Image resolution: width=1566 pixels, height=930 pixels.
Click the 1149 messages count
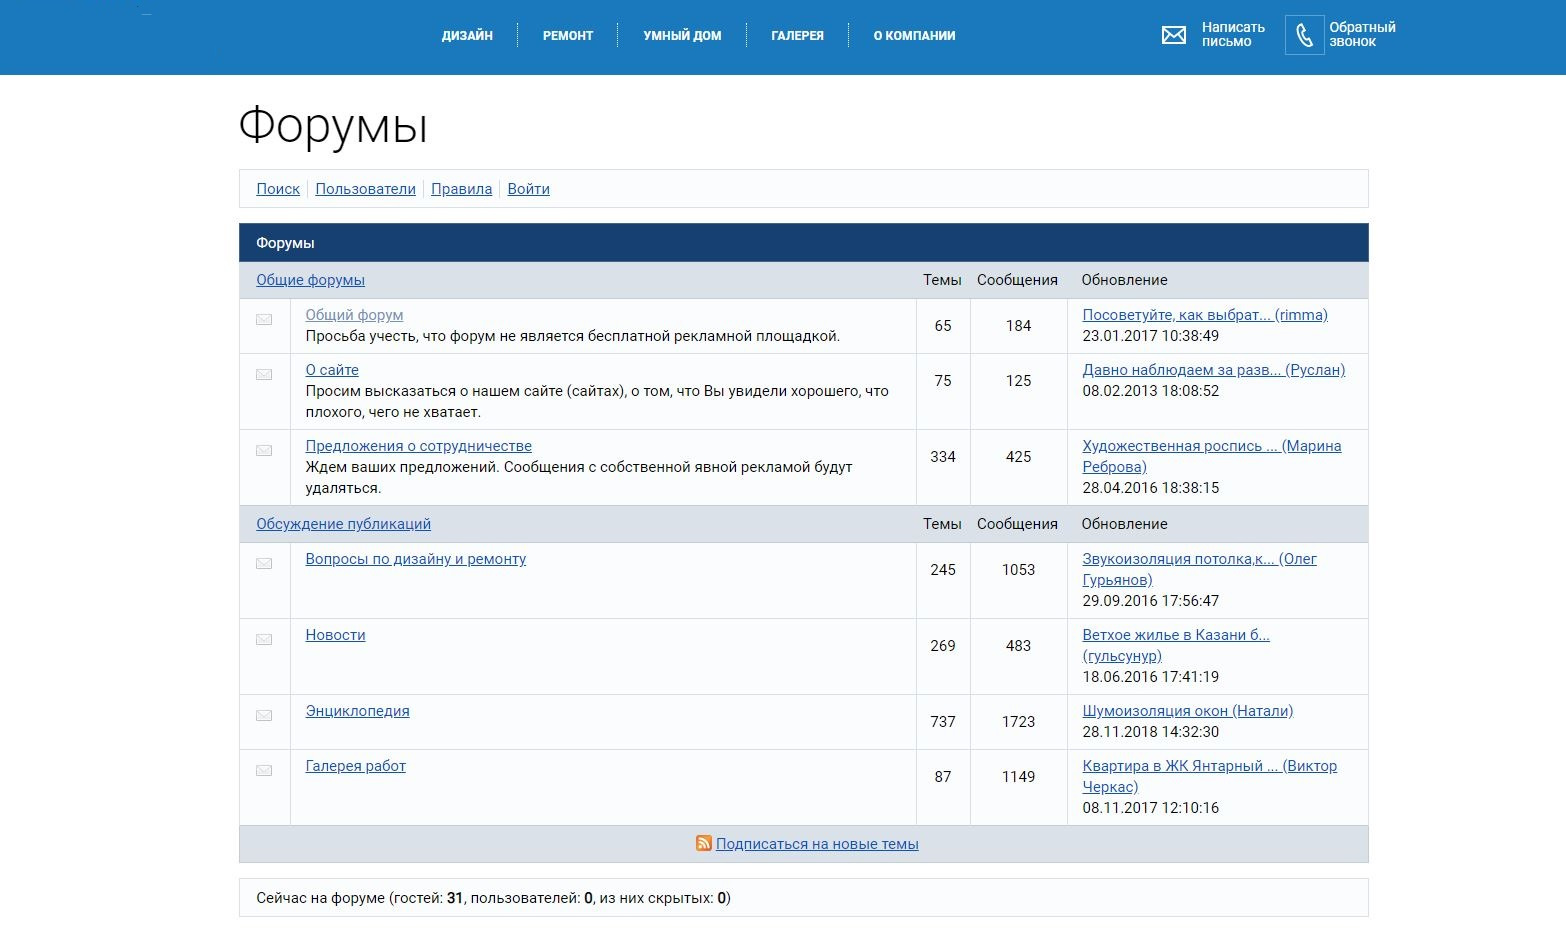pos(1018,777)
